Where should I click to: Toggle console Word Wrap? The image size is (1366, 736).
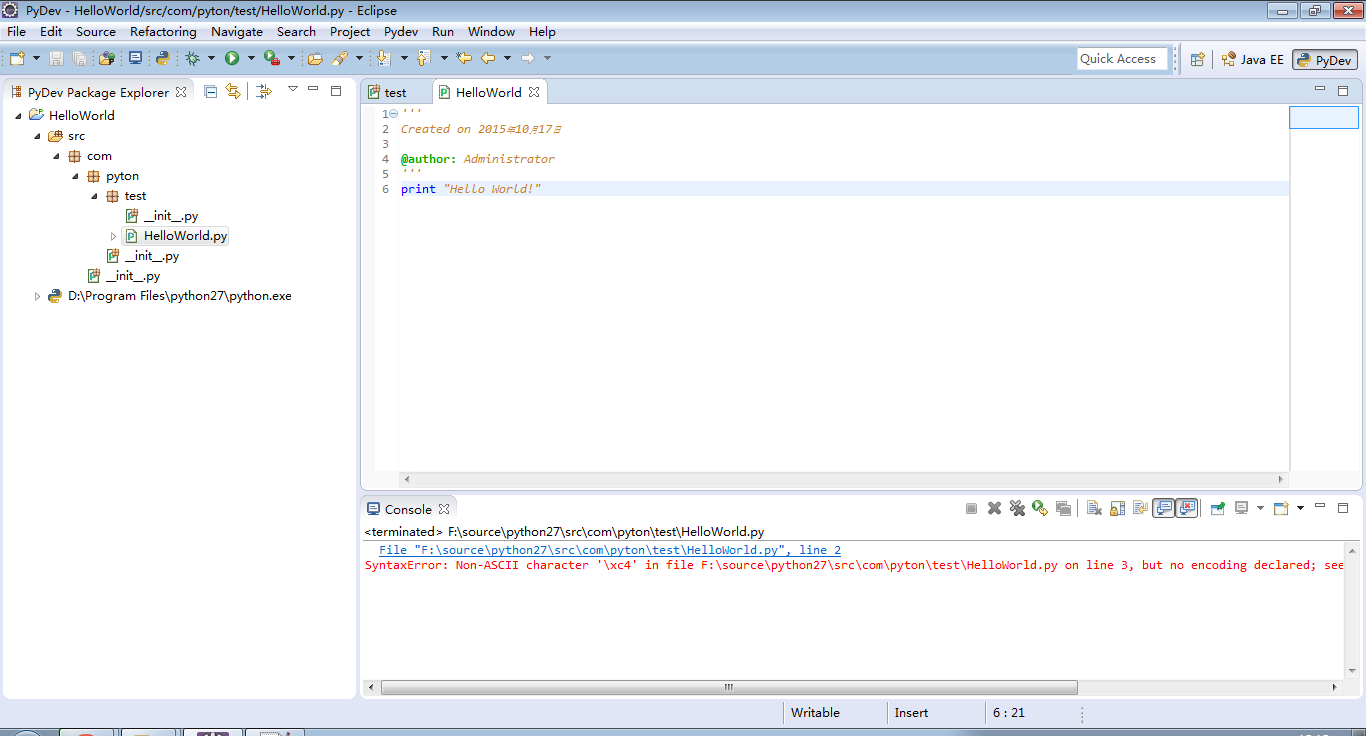click(1140, 508)
